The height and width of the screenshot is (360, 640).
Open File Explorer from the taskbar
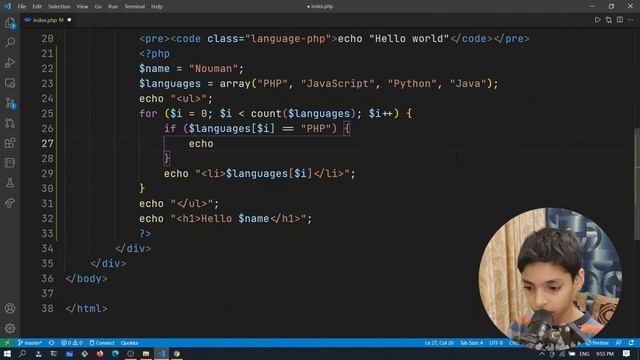pyautogui.click(x=146, y=353)
